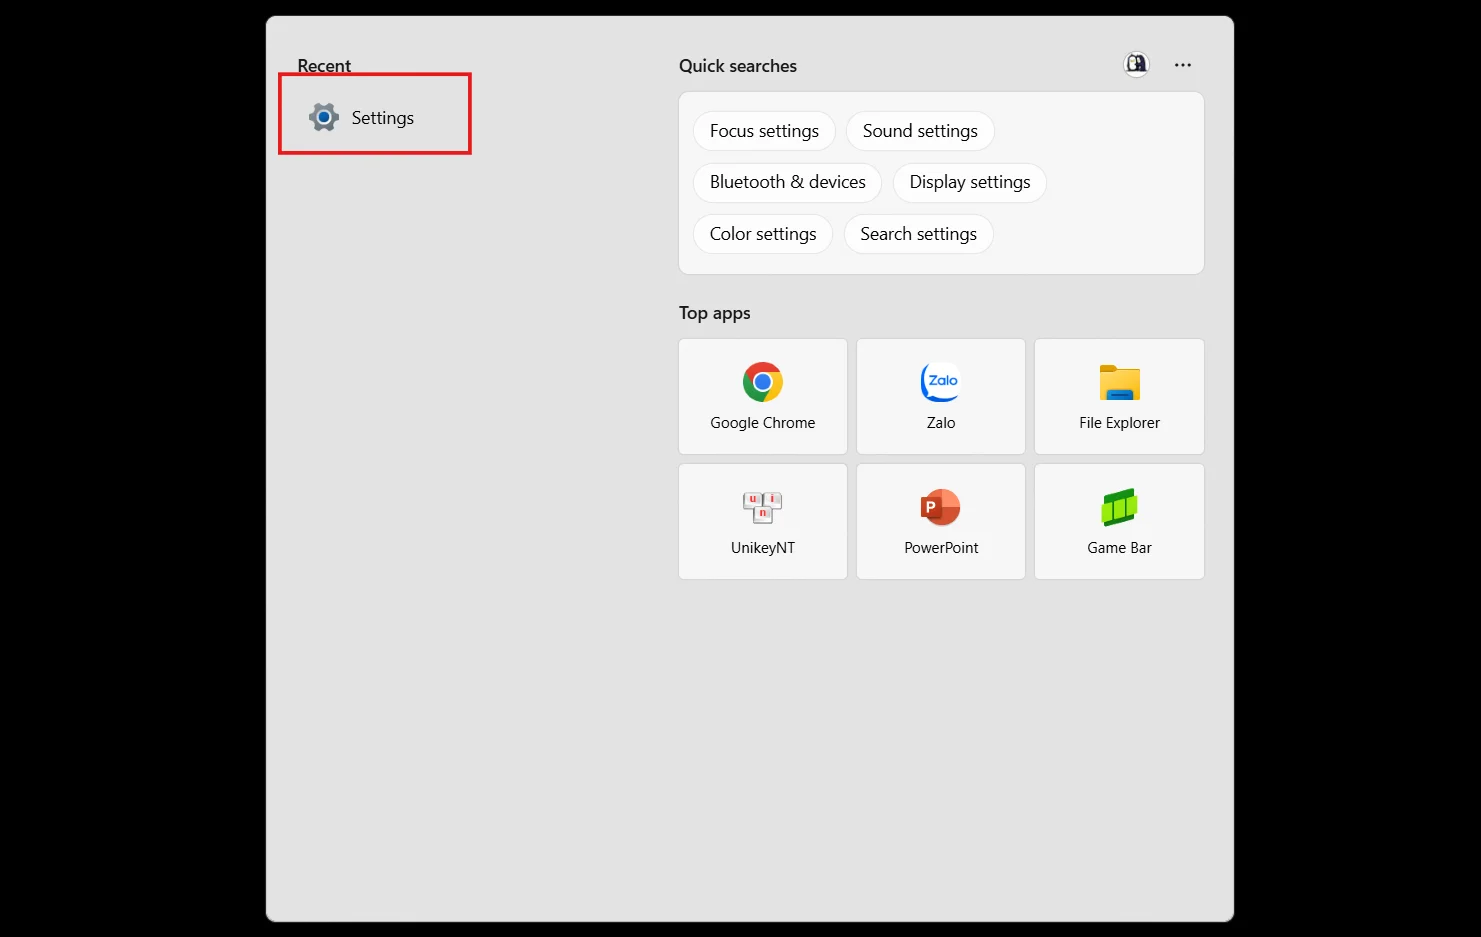Run the "Focus settings" quick search

[763, 130]
